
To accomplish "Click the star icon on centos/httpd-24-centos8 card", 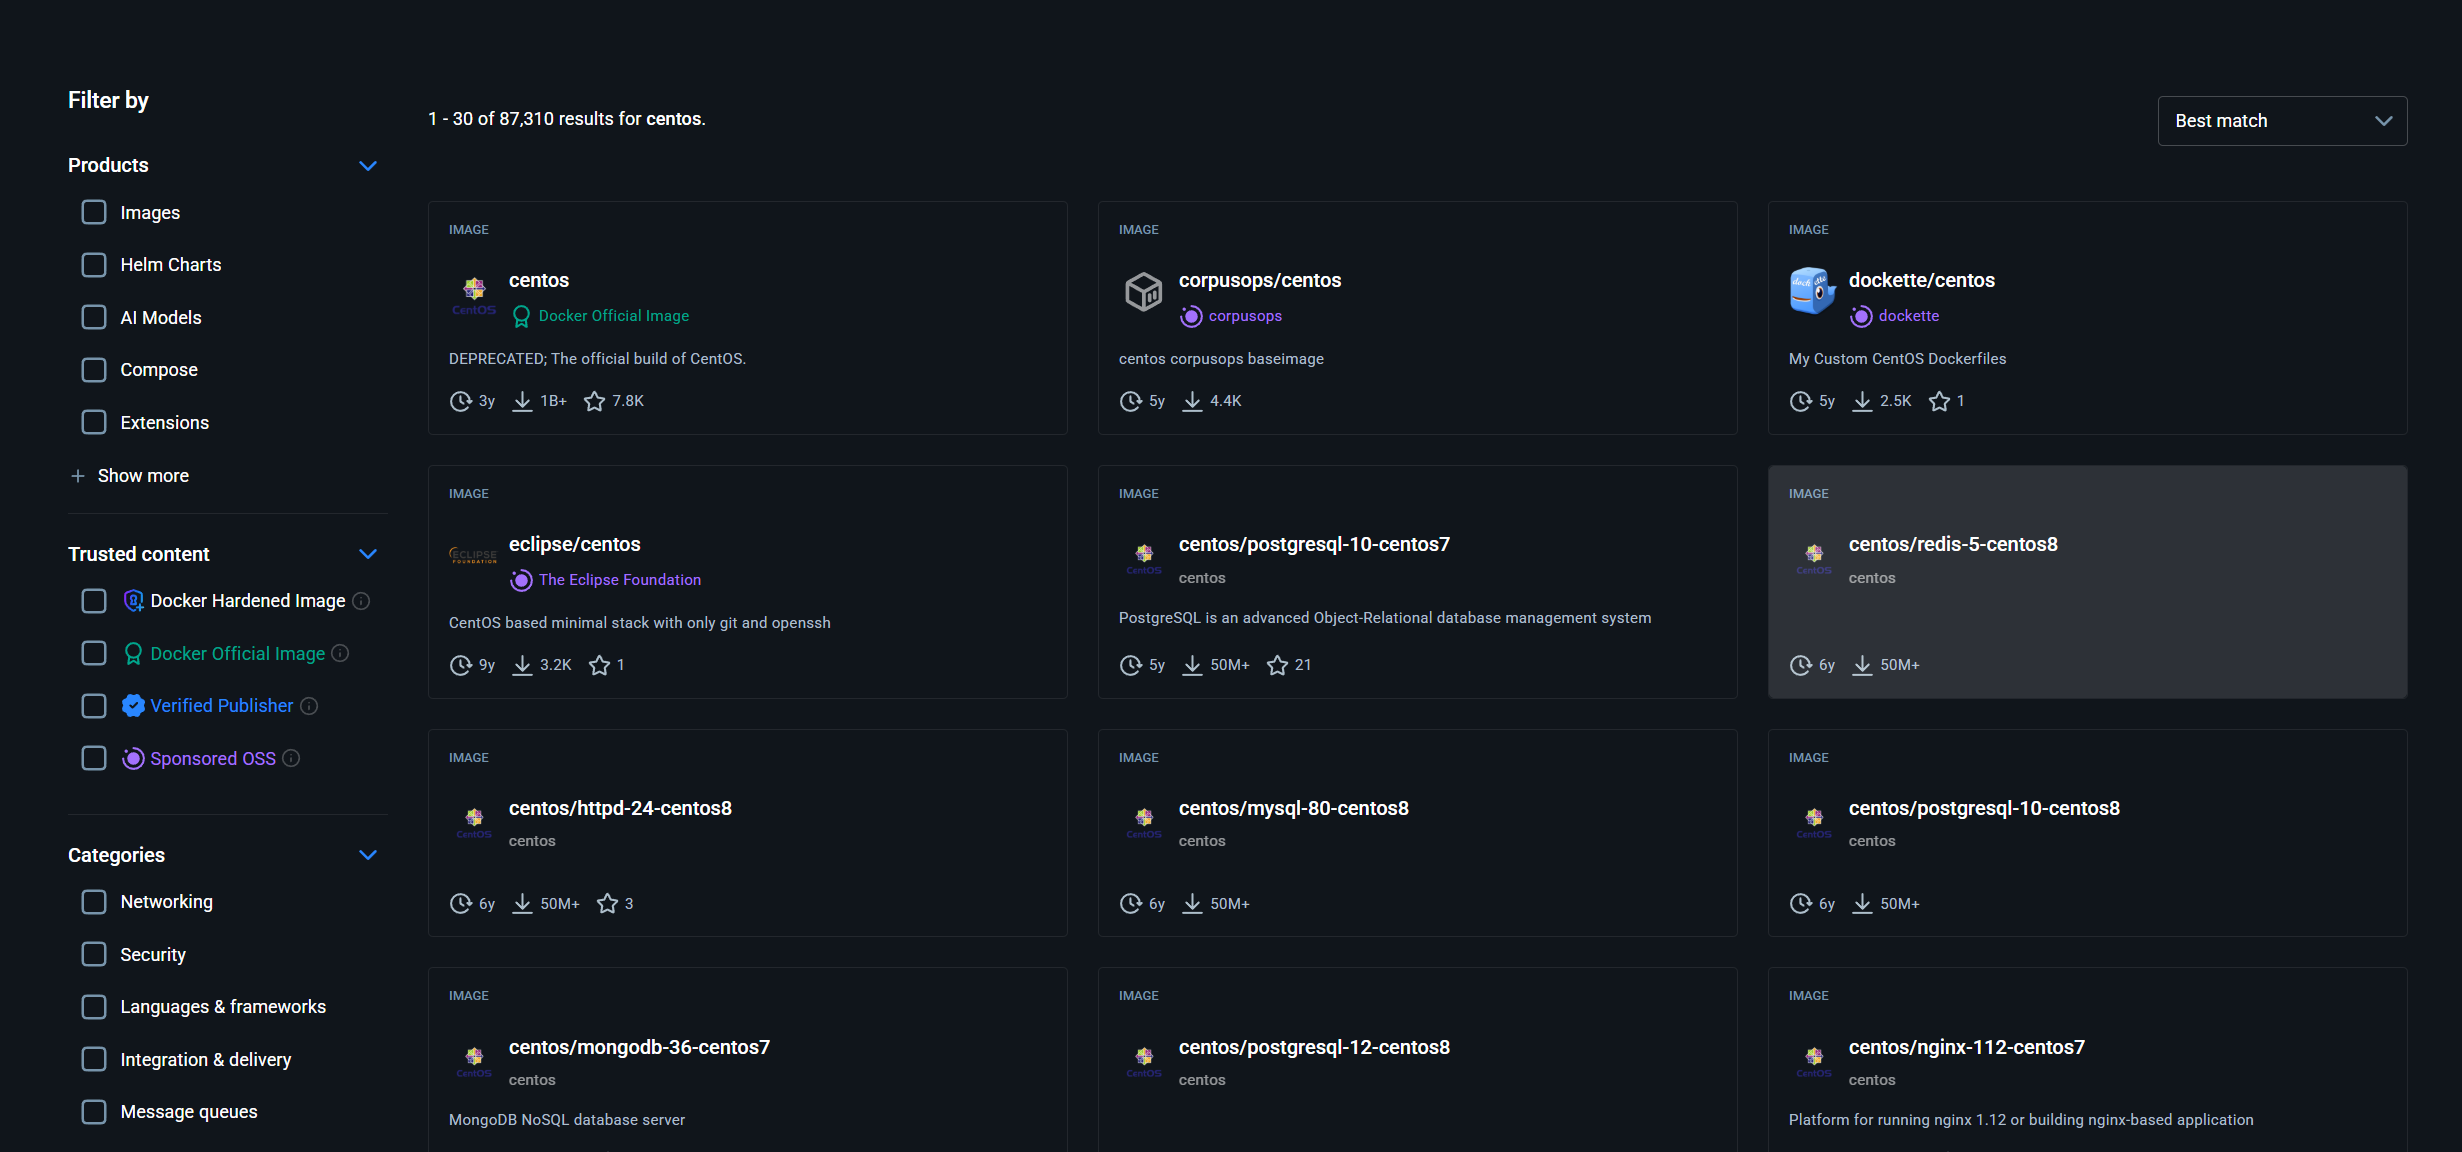I will tap(607, 904).
